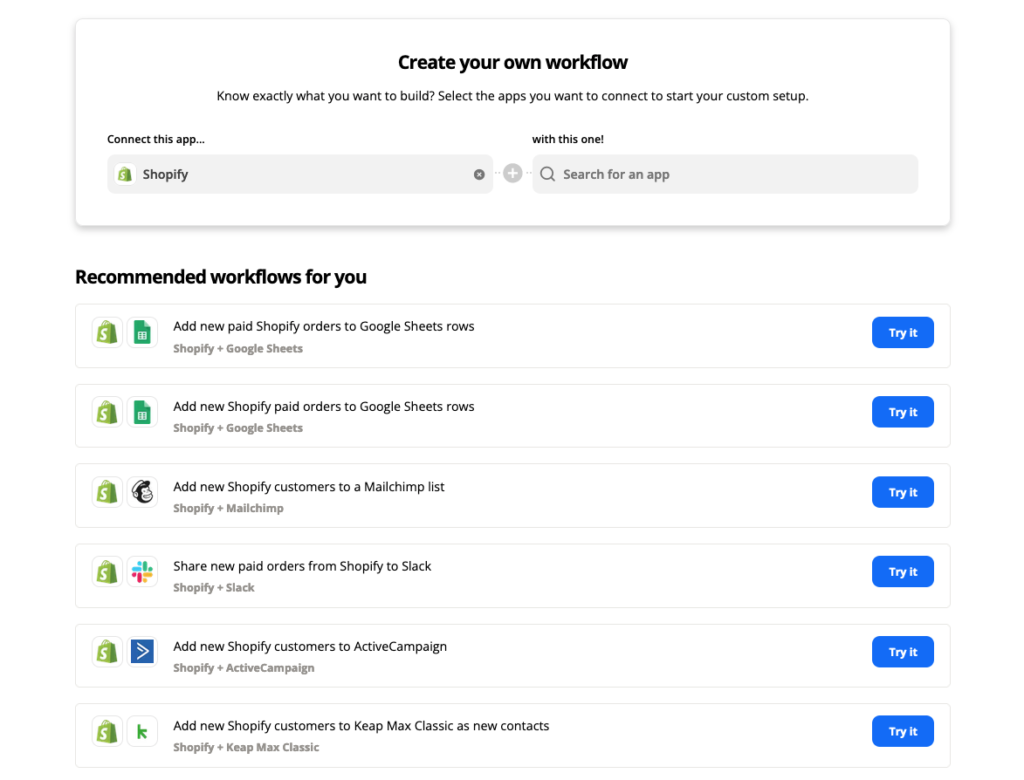Try the Share new paid orders to Slack workflow

coord(903,572)
